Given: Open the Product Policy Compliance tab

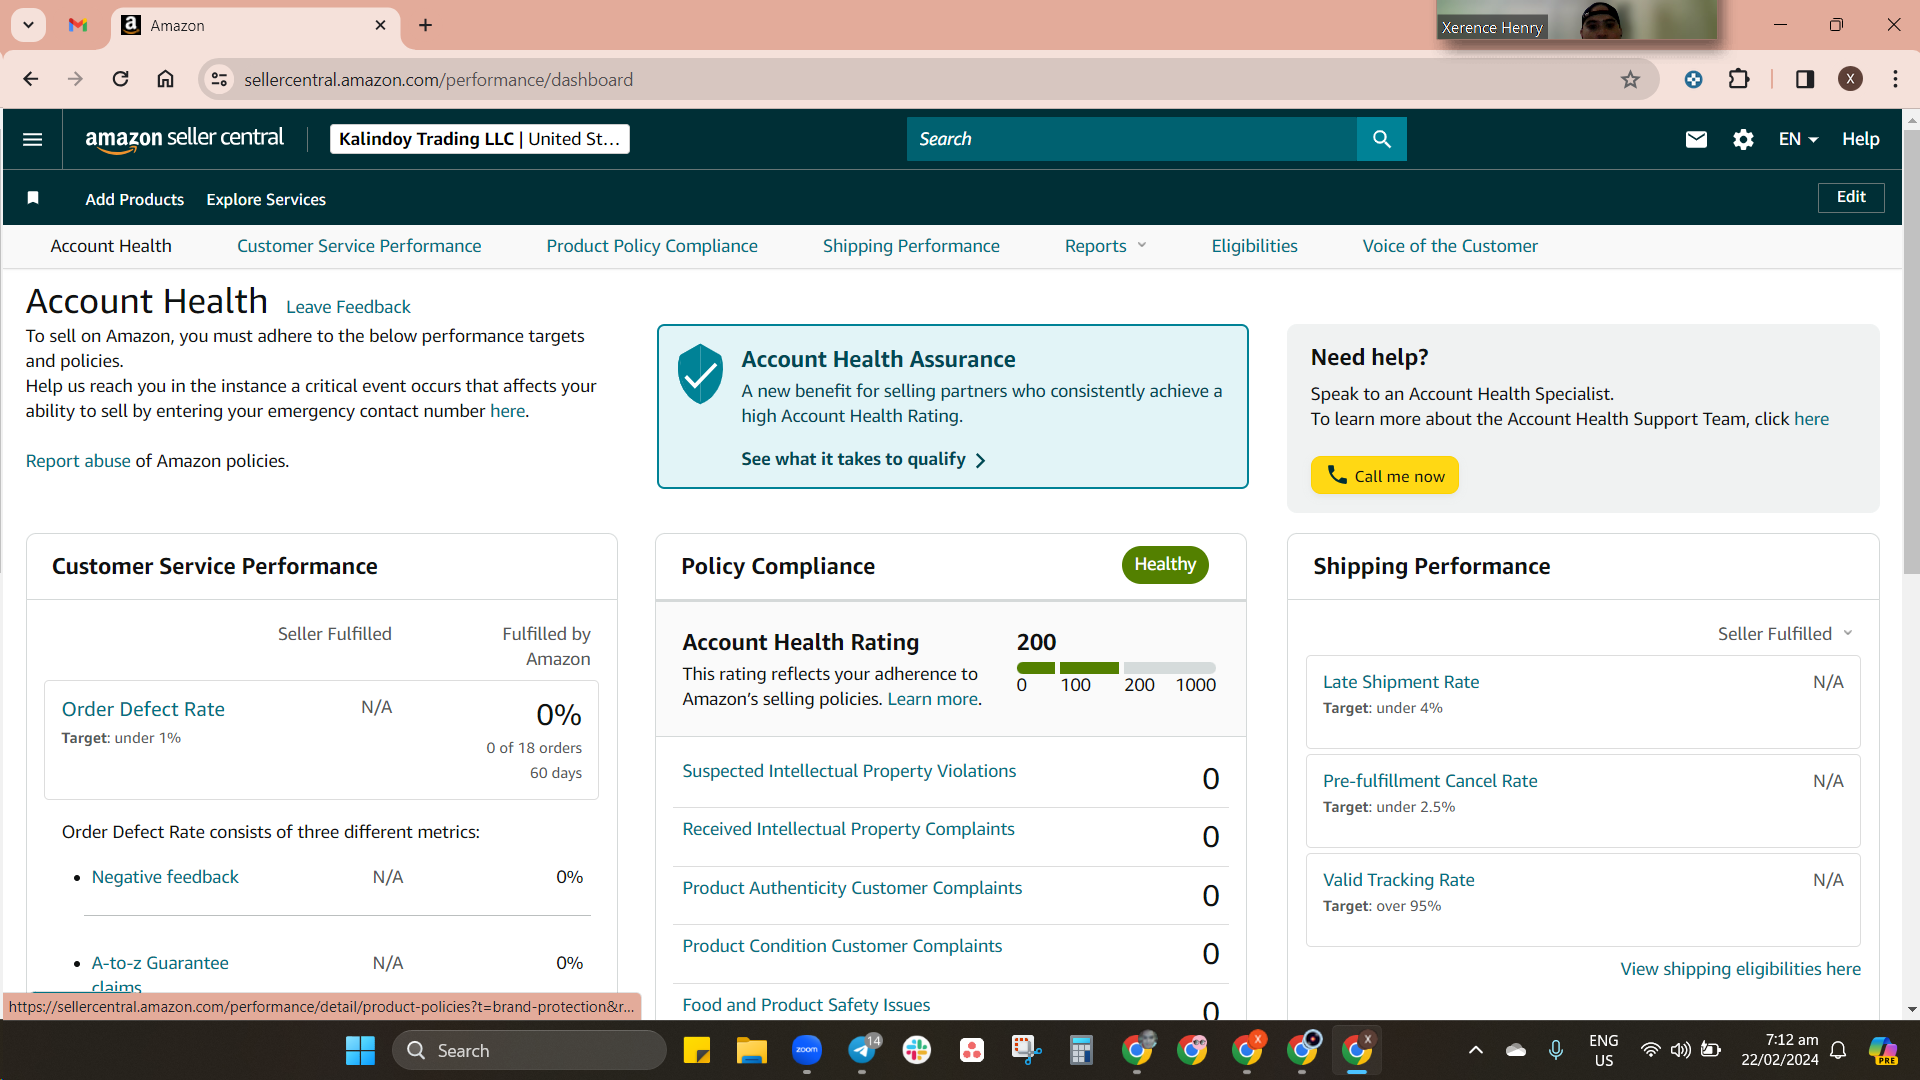Looking at the screenshot, I should tap(652, 246).
